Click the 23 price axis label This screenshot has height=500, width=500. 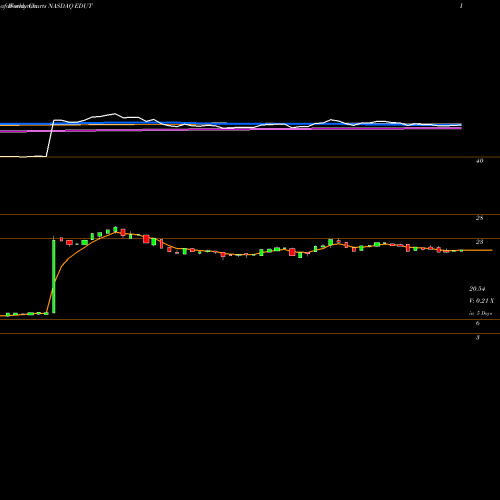[x=479, y=242]
